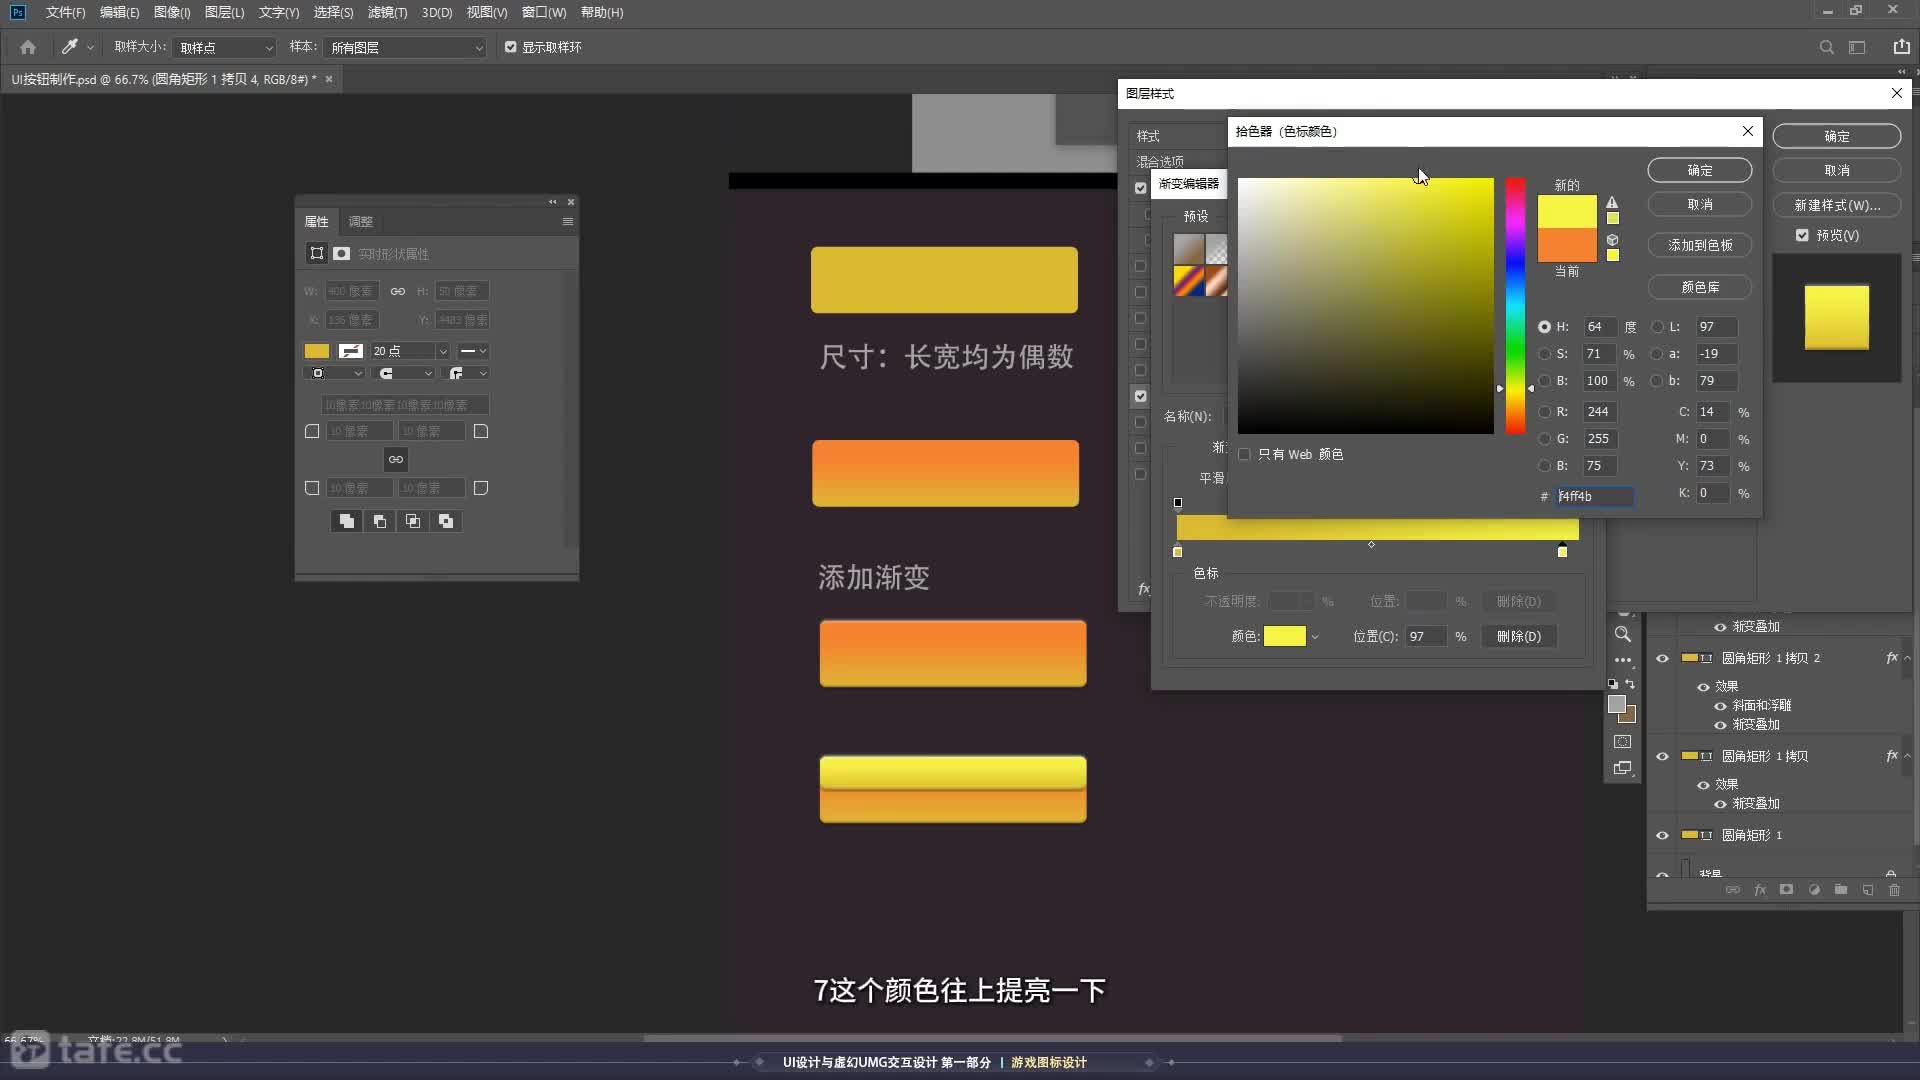Open the 颜色库 color library
Image resolution: width=1920 pixels, height=1080 pixels.
(1699, 287)
